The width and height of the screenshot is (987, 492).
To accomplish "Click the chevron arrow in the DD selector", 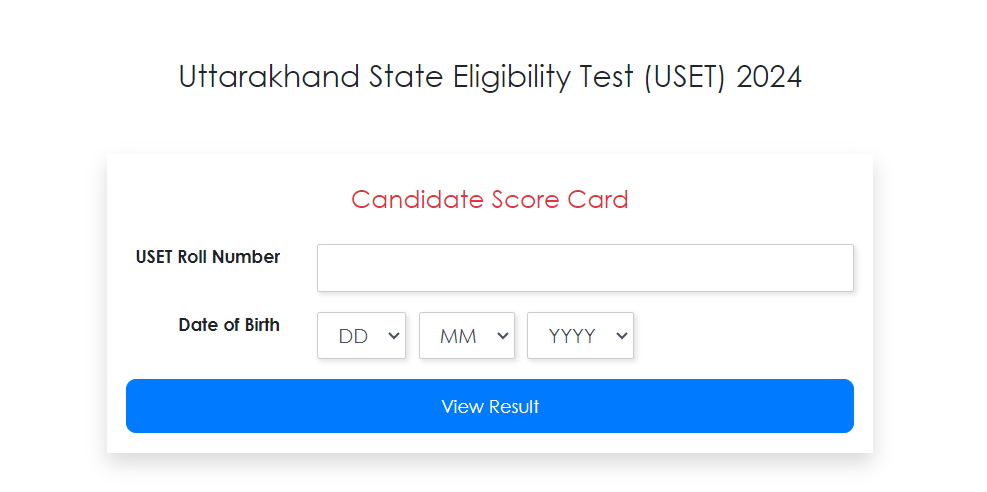I will click(393, 337).
